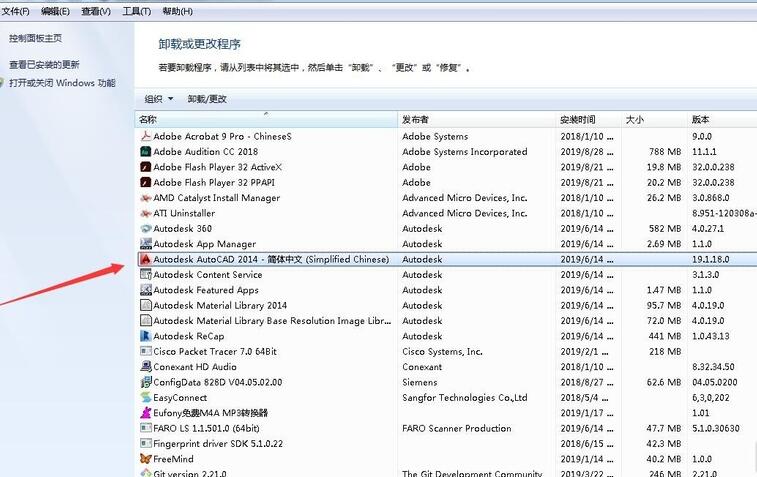
Task: Click the Autodesk 360 icon
Action: coord(145,228)
